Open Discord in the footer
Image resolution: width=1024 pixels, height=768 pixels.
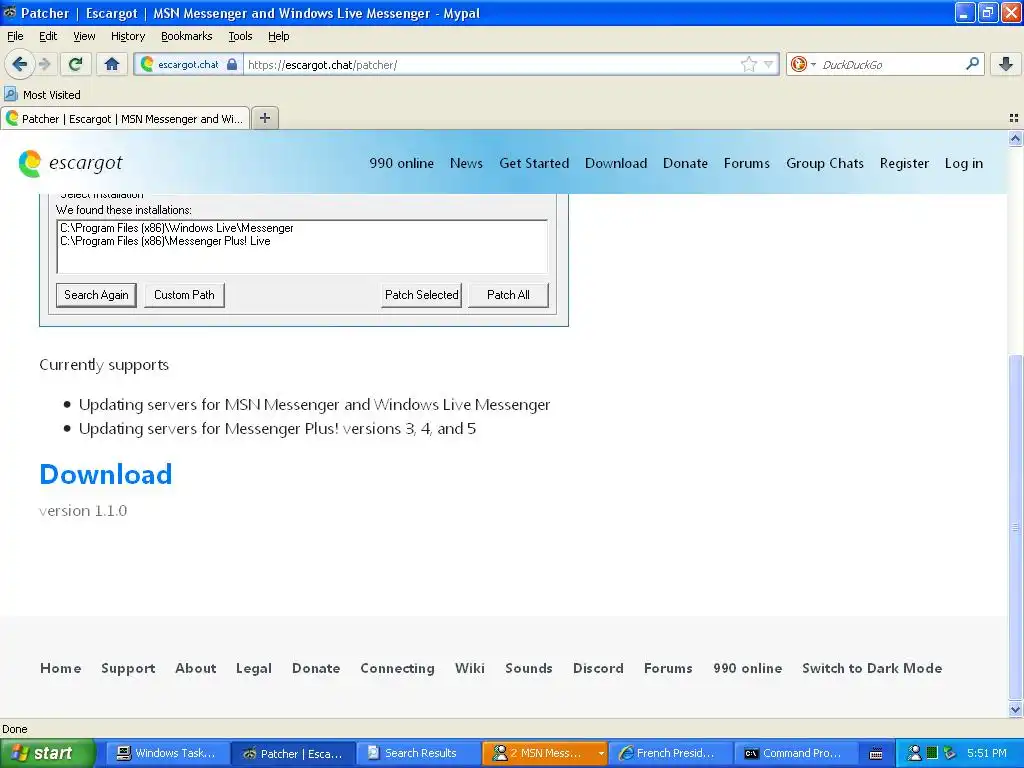tap(598, 668)
